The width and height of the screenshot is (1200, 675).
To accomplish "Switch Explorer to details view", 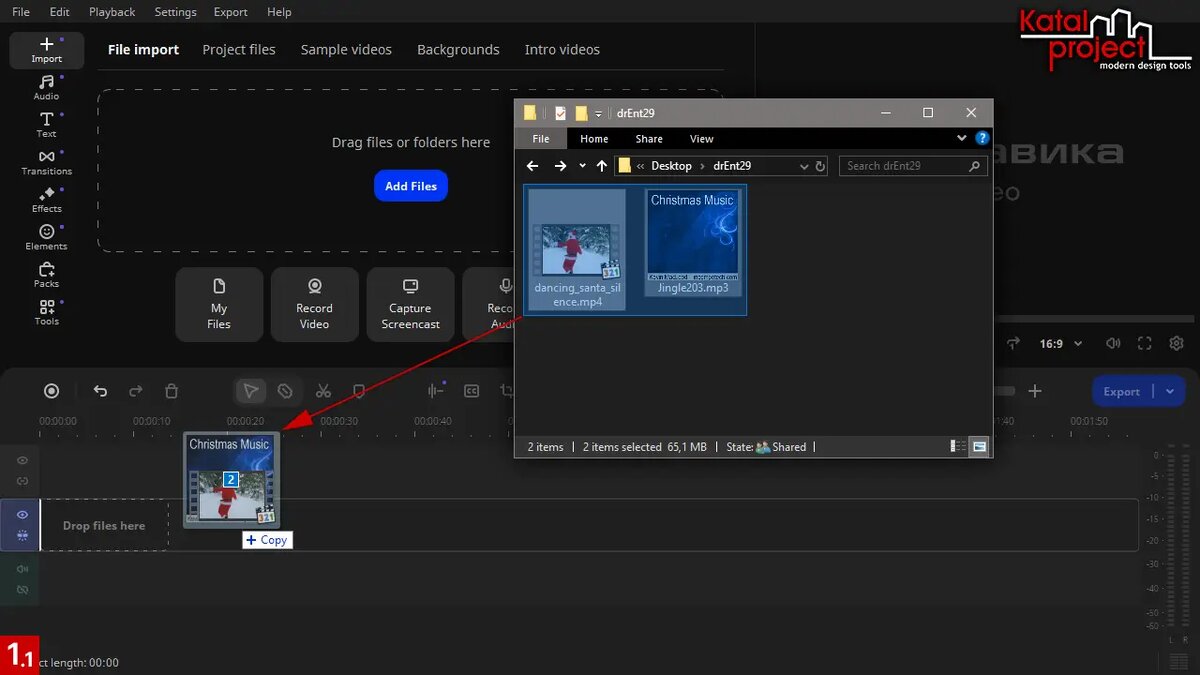I will point(959,447).
